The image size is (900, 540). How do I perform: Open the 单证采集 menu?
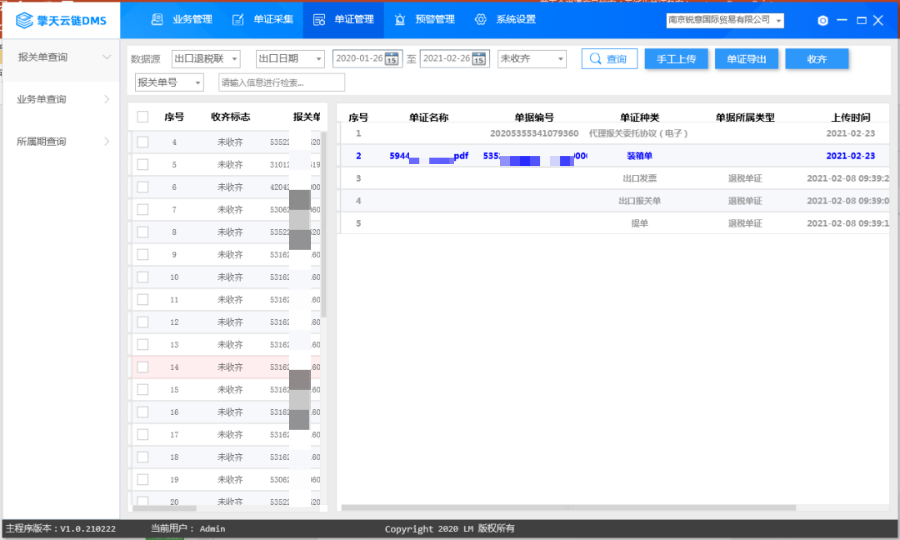(x=263, y=20)
